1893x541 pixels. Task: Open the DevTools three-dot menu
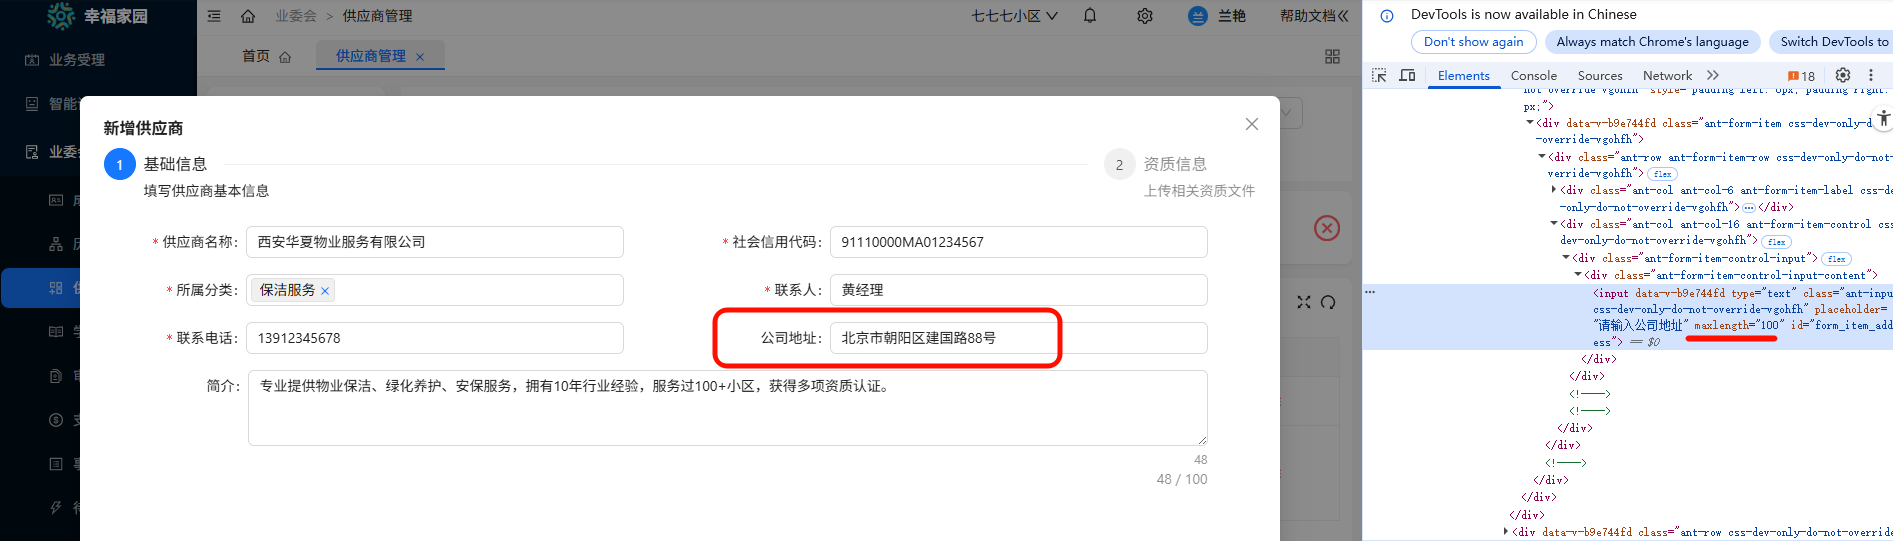pyautogui.click(x=1871, y=75)
